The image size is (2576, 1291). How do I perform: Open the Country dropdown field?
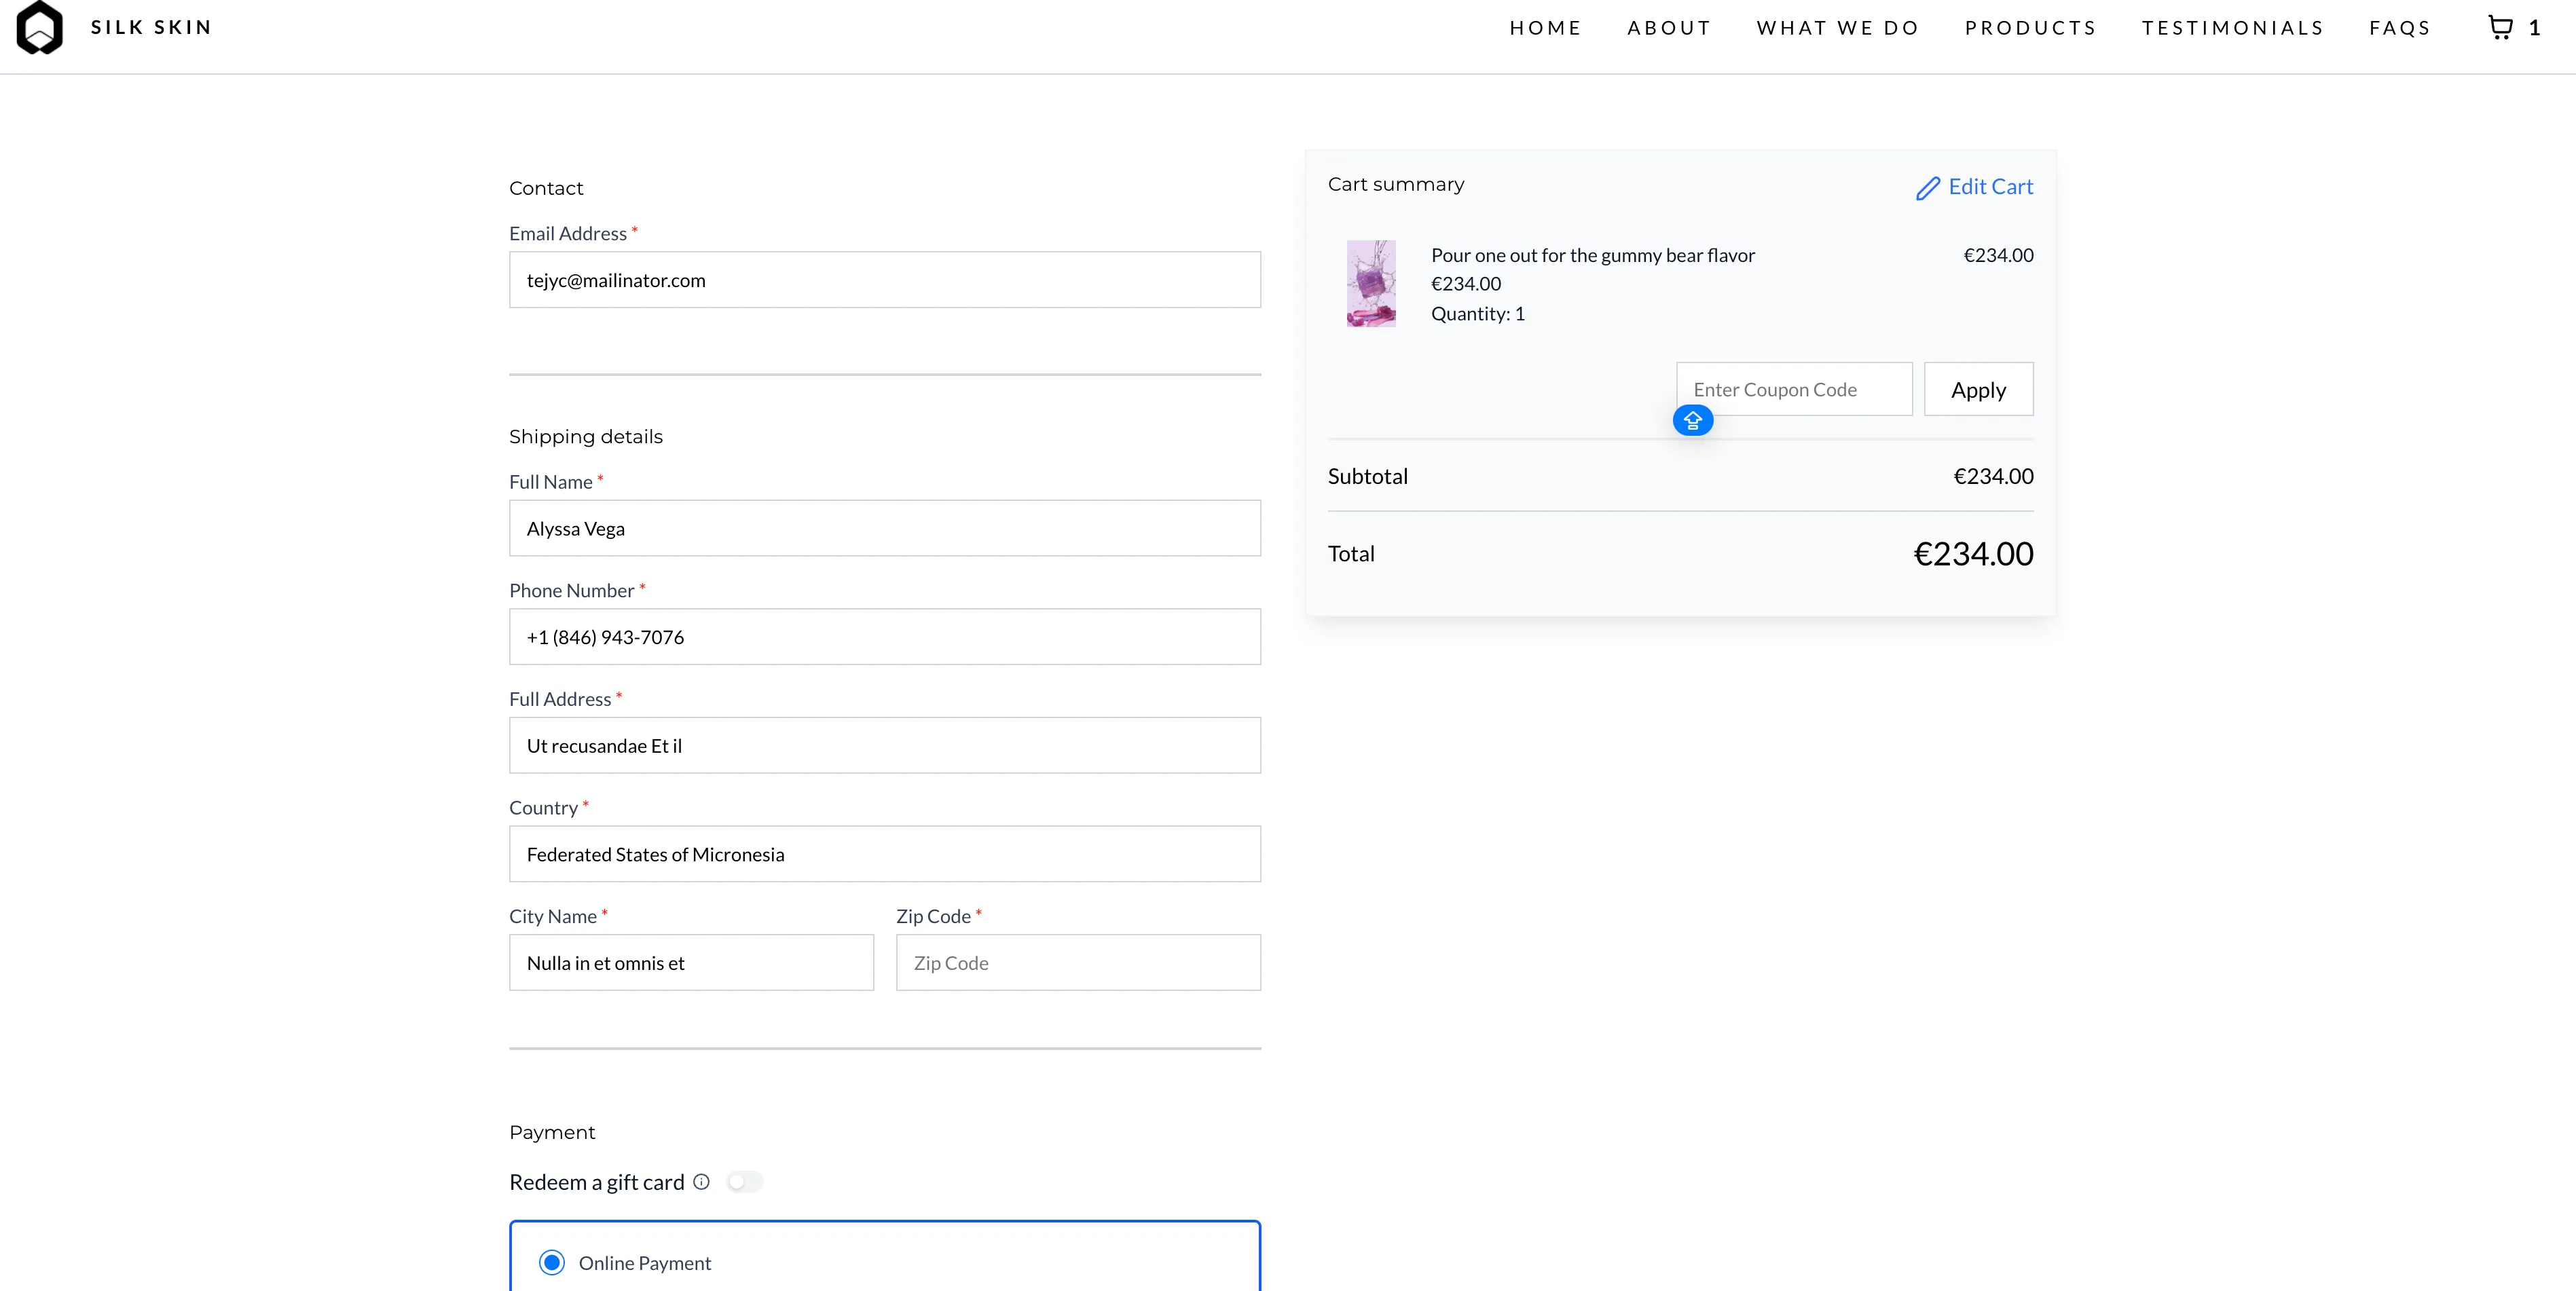pyautogui.click(x=884, y=854)
